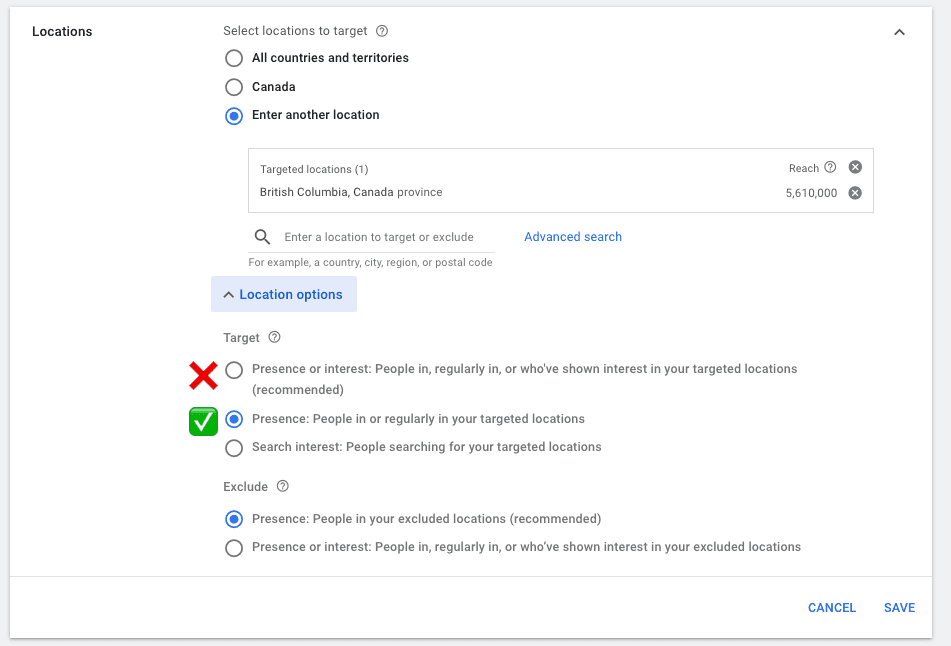
Task: Click help icon beside Select locations to target
Action: [382, 32]
